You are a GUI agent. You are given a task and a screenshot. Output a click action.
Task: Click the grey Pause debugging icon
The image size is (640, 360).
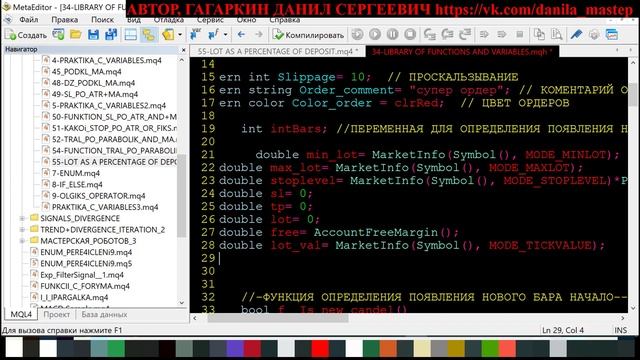click(392, 35)
